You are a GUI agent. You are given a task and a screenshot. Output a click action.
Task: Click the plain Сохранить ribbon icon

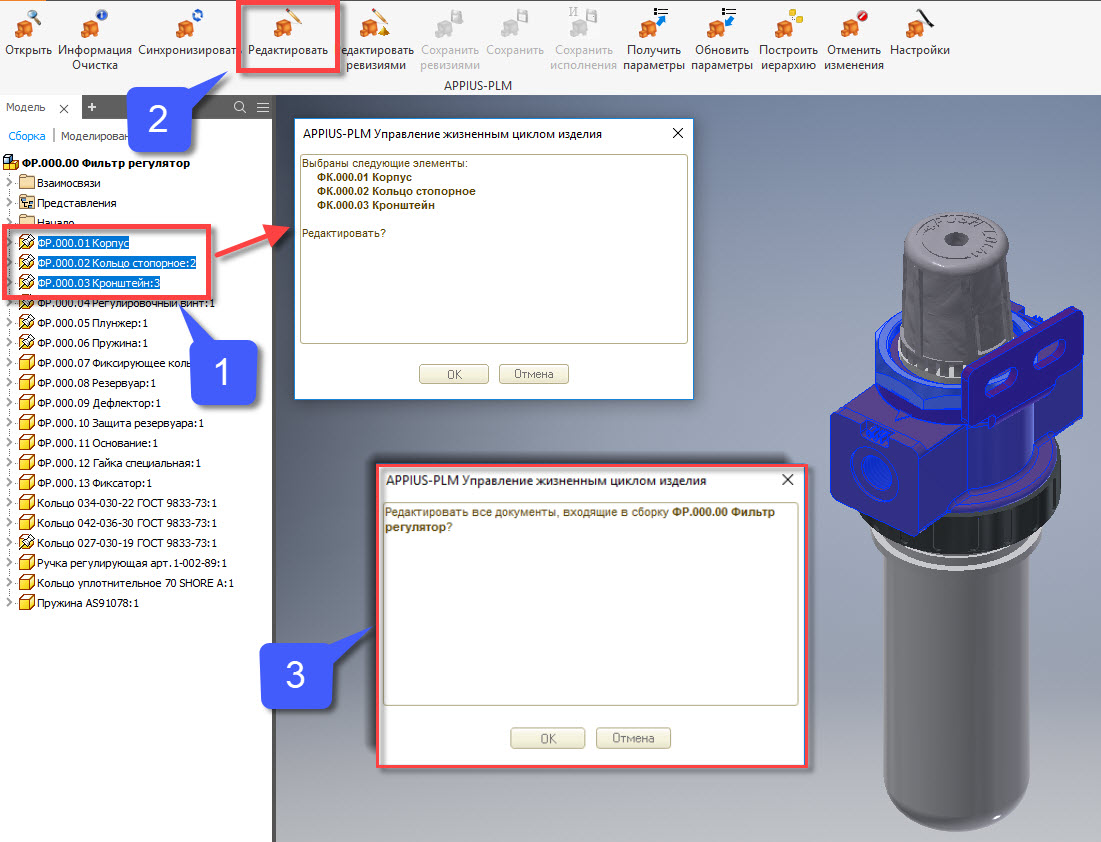pos(515,25)
